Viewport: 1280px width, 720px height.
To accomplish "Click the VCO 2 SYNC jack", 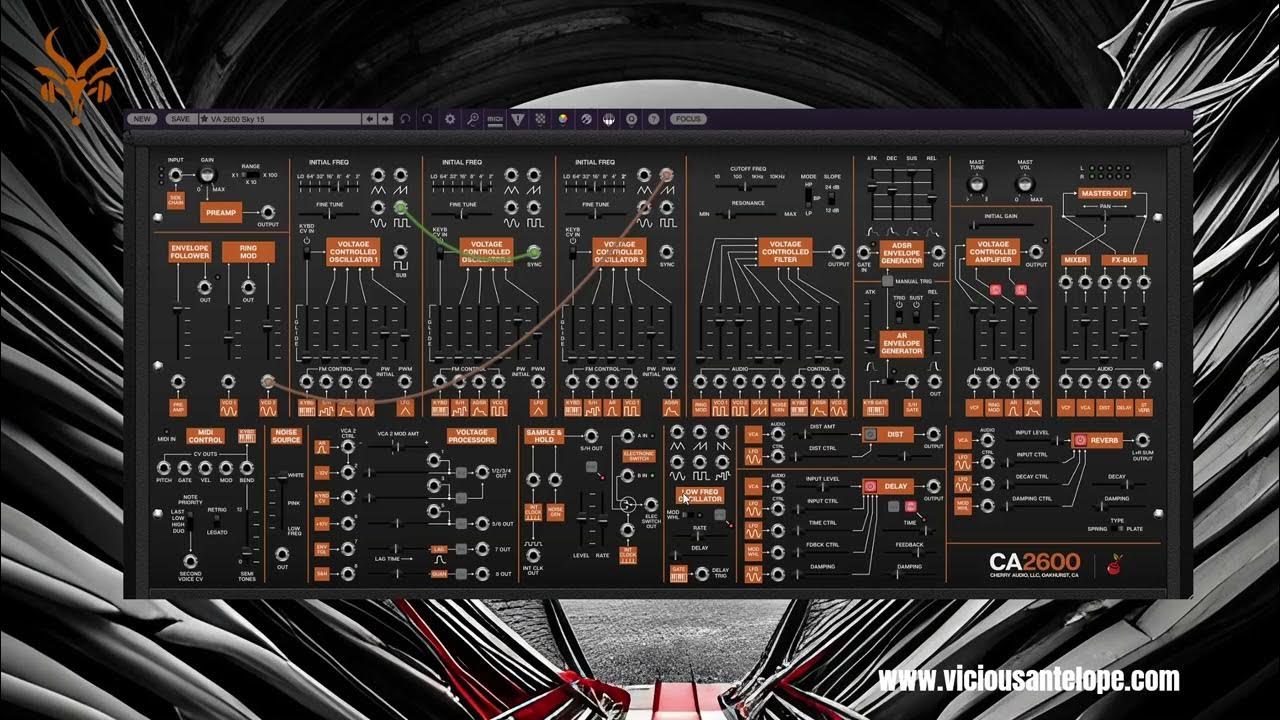I will (534, 253).
